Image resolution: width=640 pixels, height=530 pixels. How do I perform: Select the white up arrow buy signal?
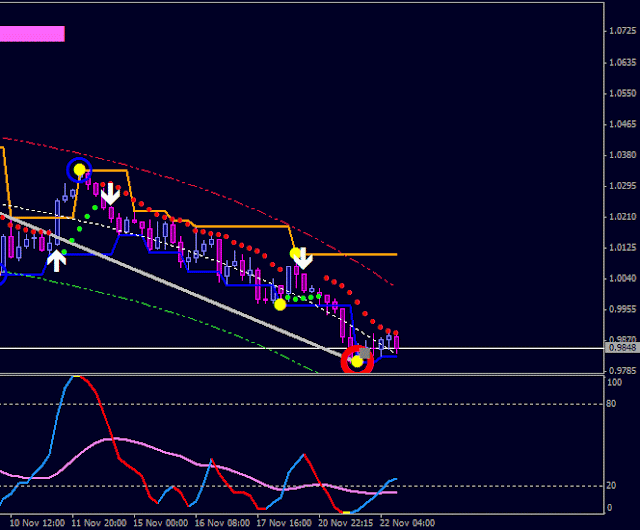(x=56, y=261)
